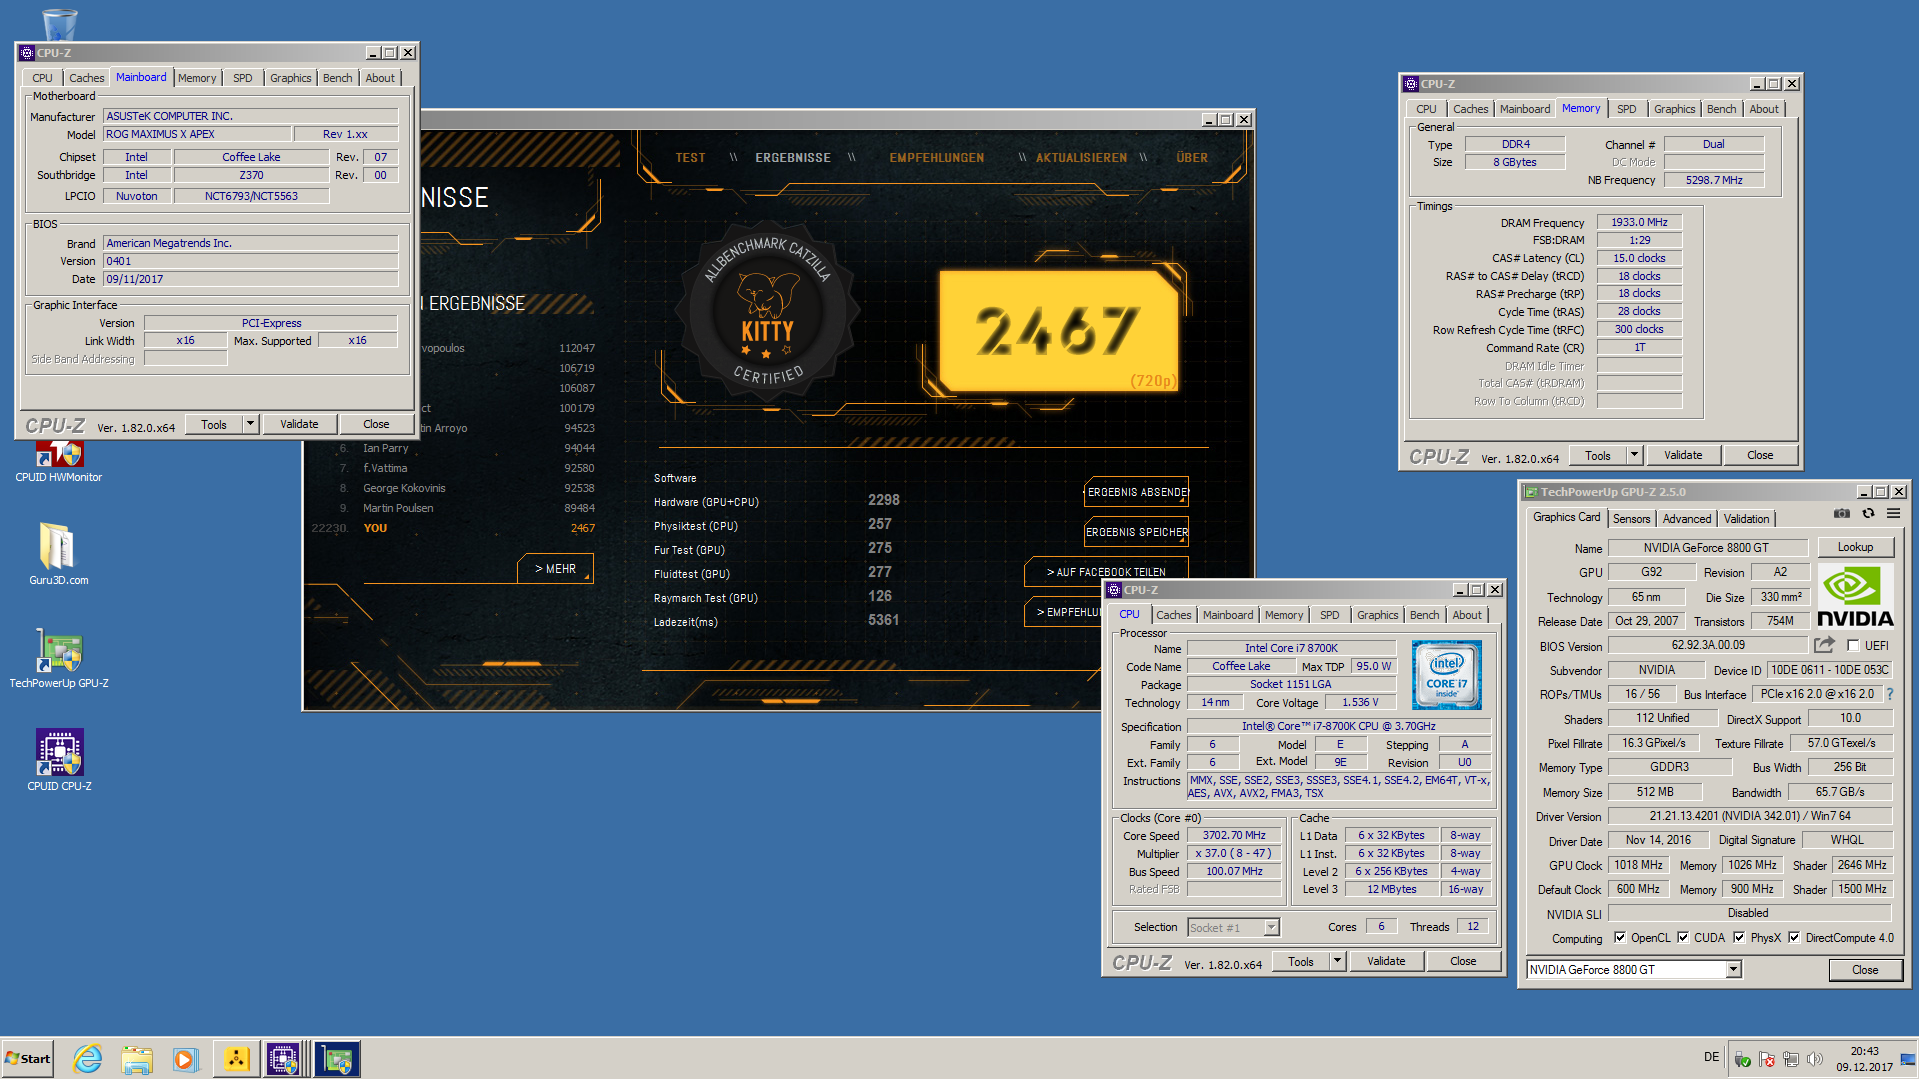Select the CPUID CPU-Z desktop shortcut
This screenshot has height=1079, width=1919.
pos(59,760)
